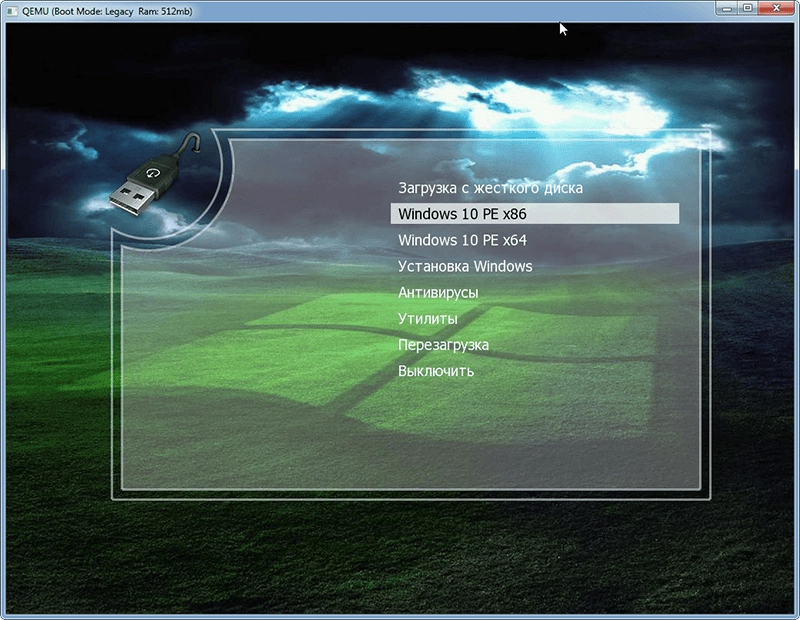Open the Установка Windows menu entry
800x620 pixels.
click(465, 266)
